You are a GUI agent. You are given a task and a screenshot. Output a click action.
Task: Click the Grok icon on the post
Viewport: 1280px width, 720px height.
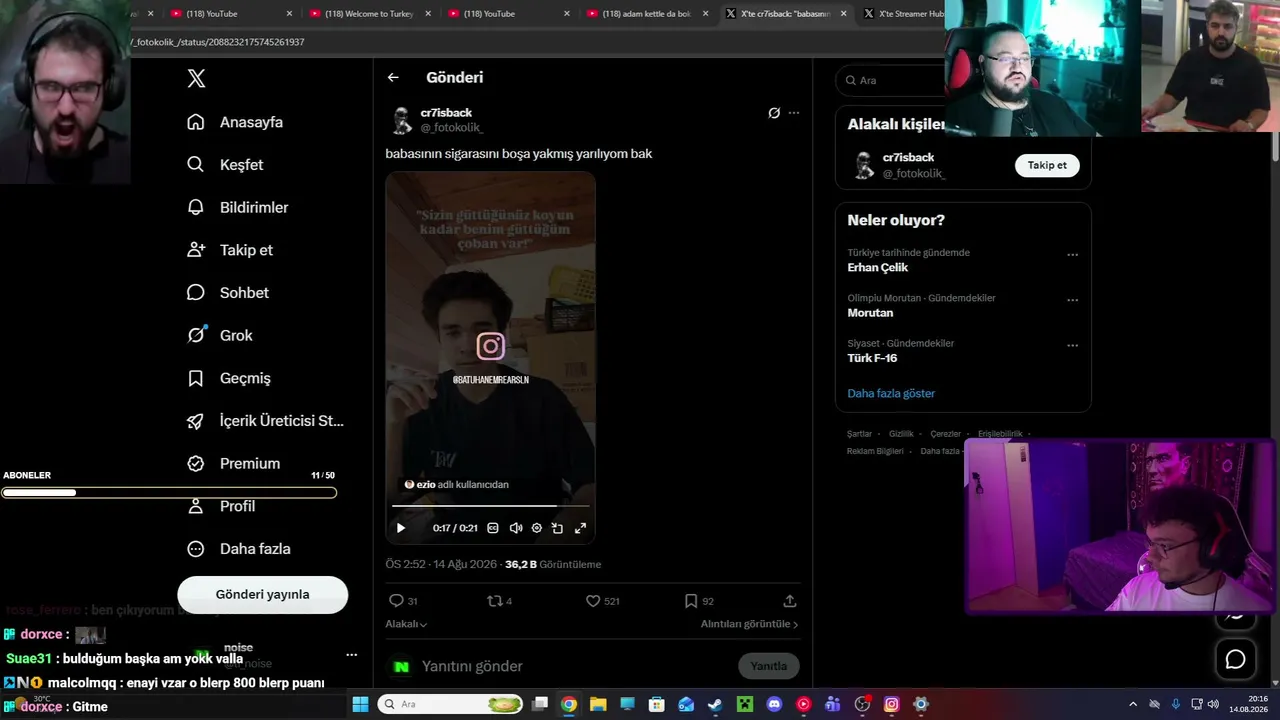tap(774, 113)
